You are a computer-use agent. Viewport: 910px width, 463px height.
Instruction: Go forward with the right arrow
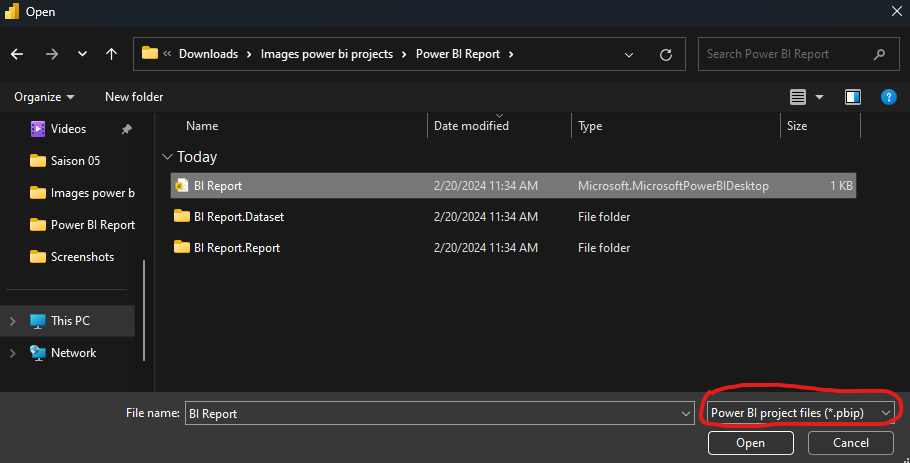pos(52,54)
